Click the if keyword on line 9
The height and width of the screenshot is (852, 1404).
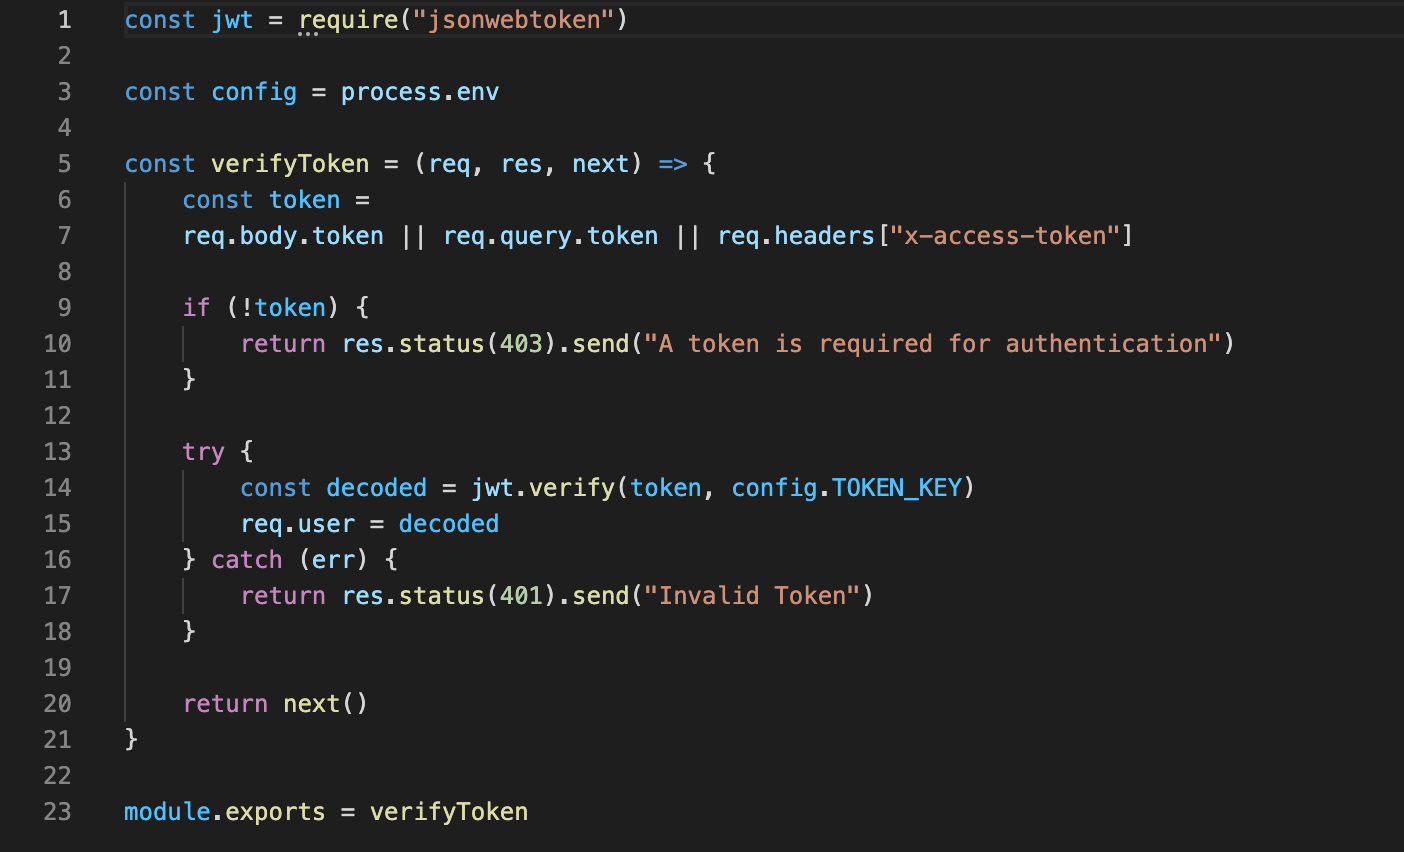[x=197, y=308]
